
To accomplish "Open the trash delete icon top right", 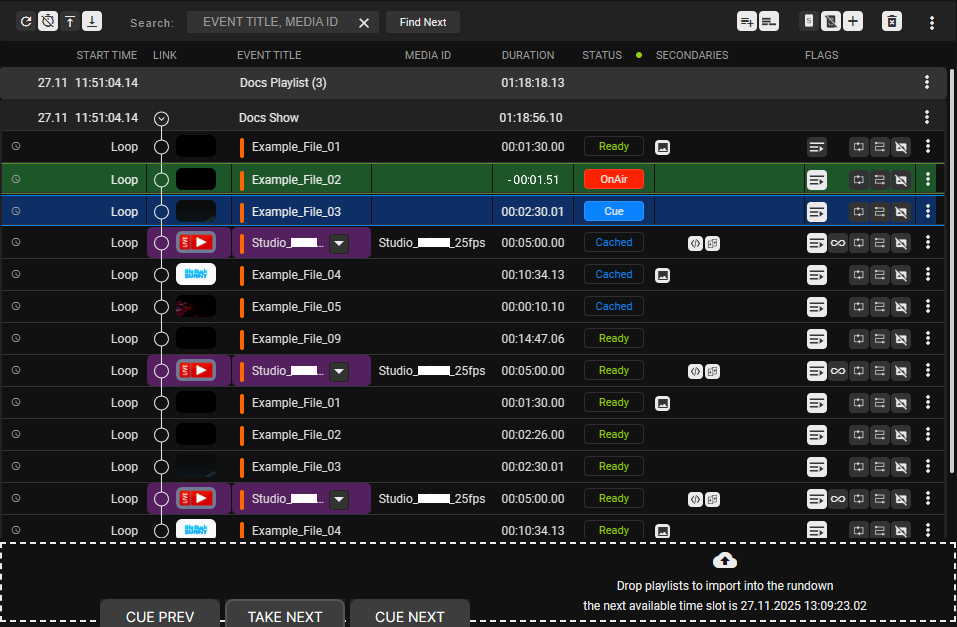I will (x=891, y=21).
